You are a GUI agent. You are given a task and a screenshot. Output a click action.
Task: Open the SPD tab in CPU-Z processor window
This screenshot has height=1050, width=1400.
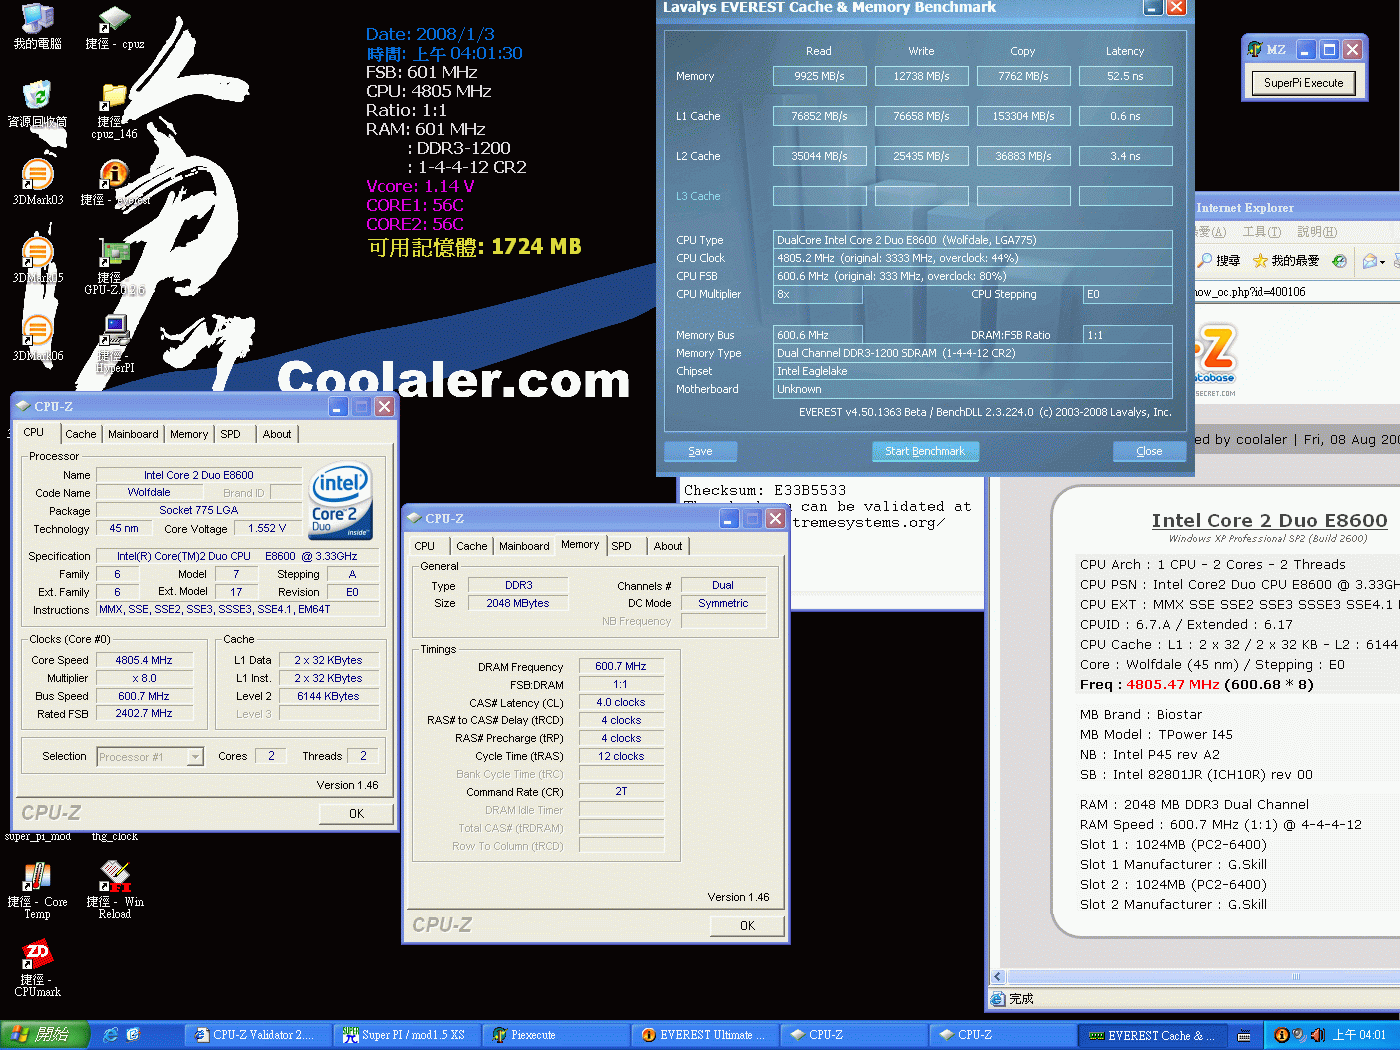pyautogui.click(x=230, y=434)
